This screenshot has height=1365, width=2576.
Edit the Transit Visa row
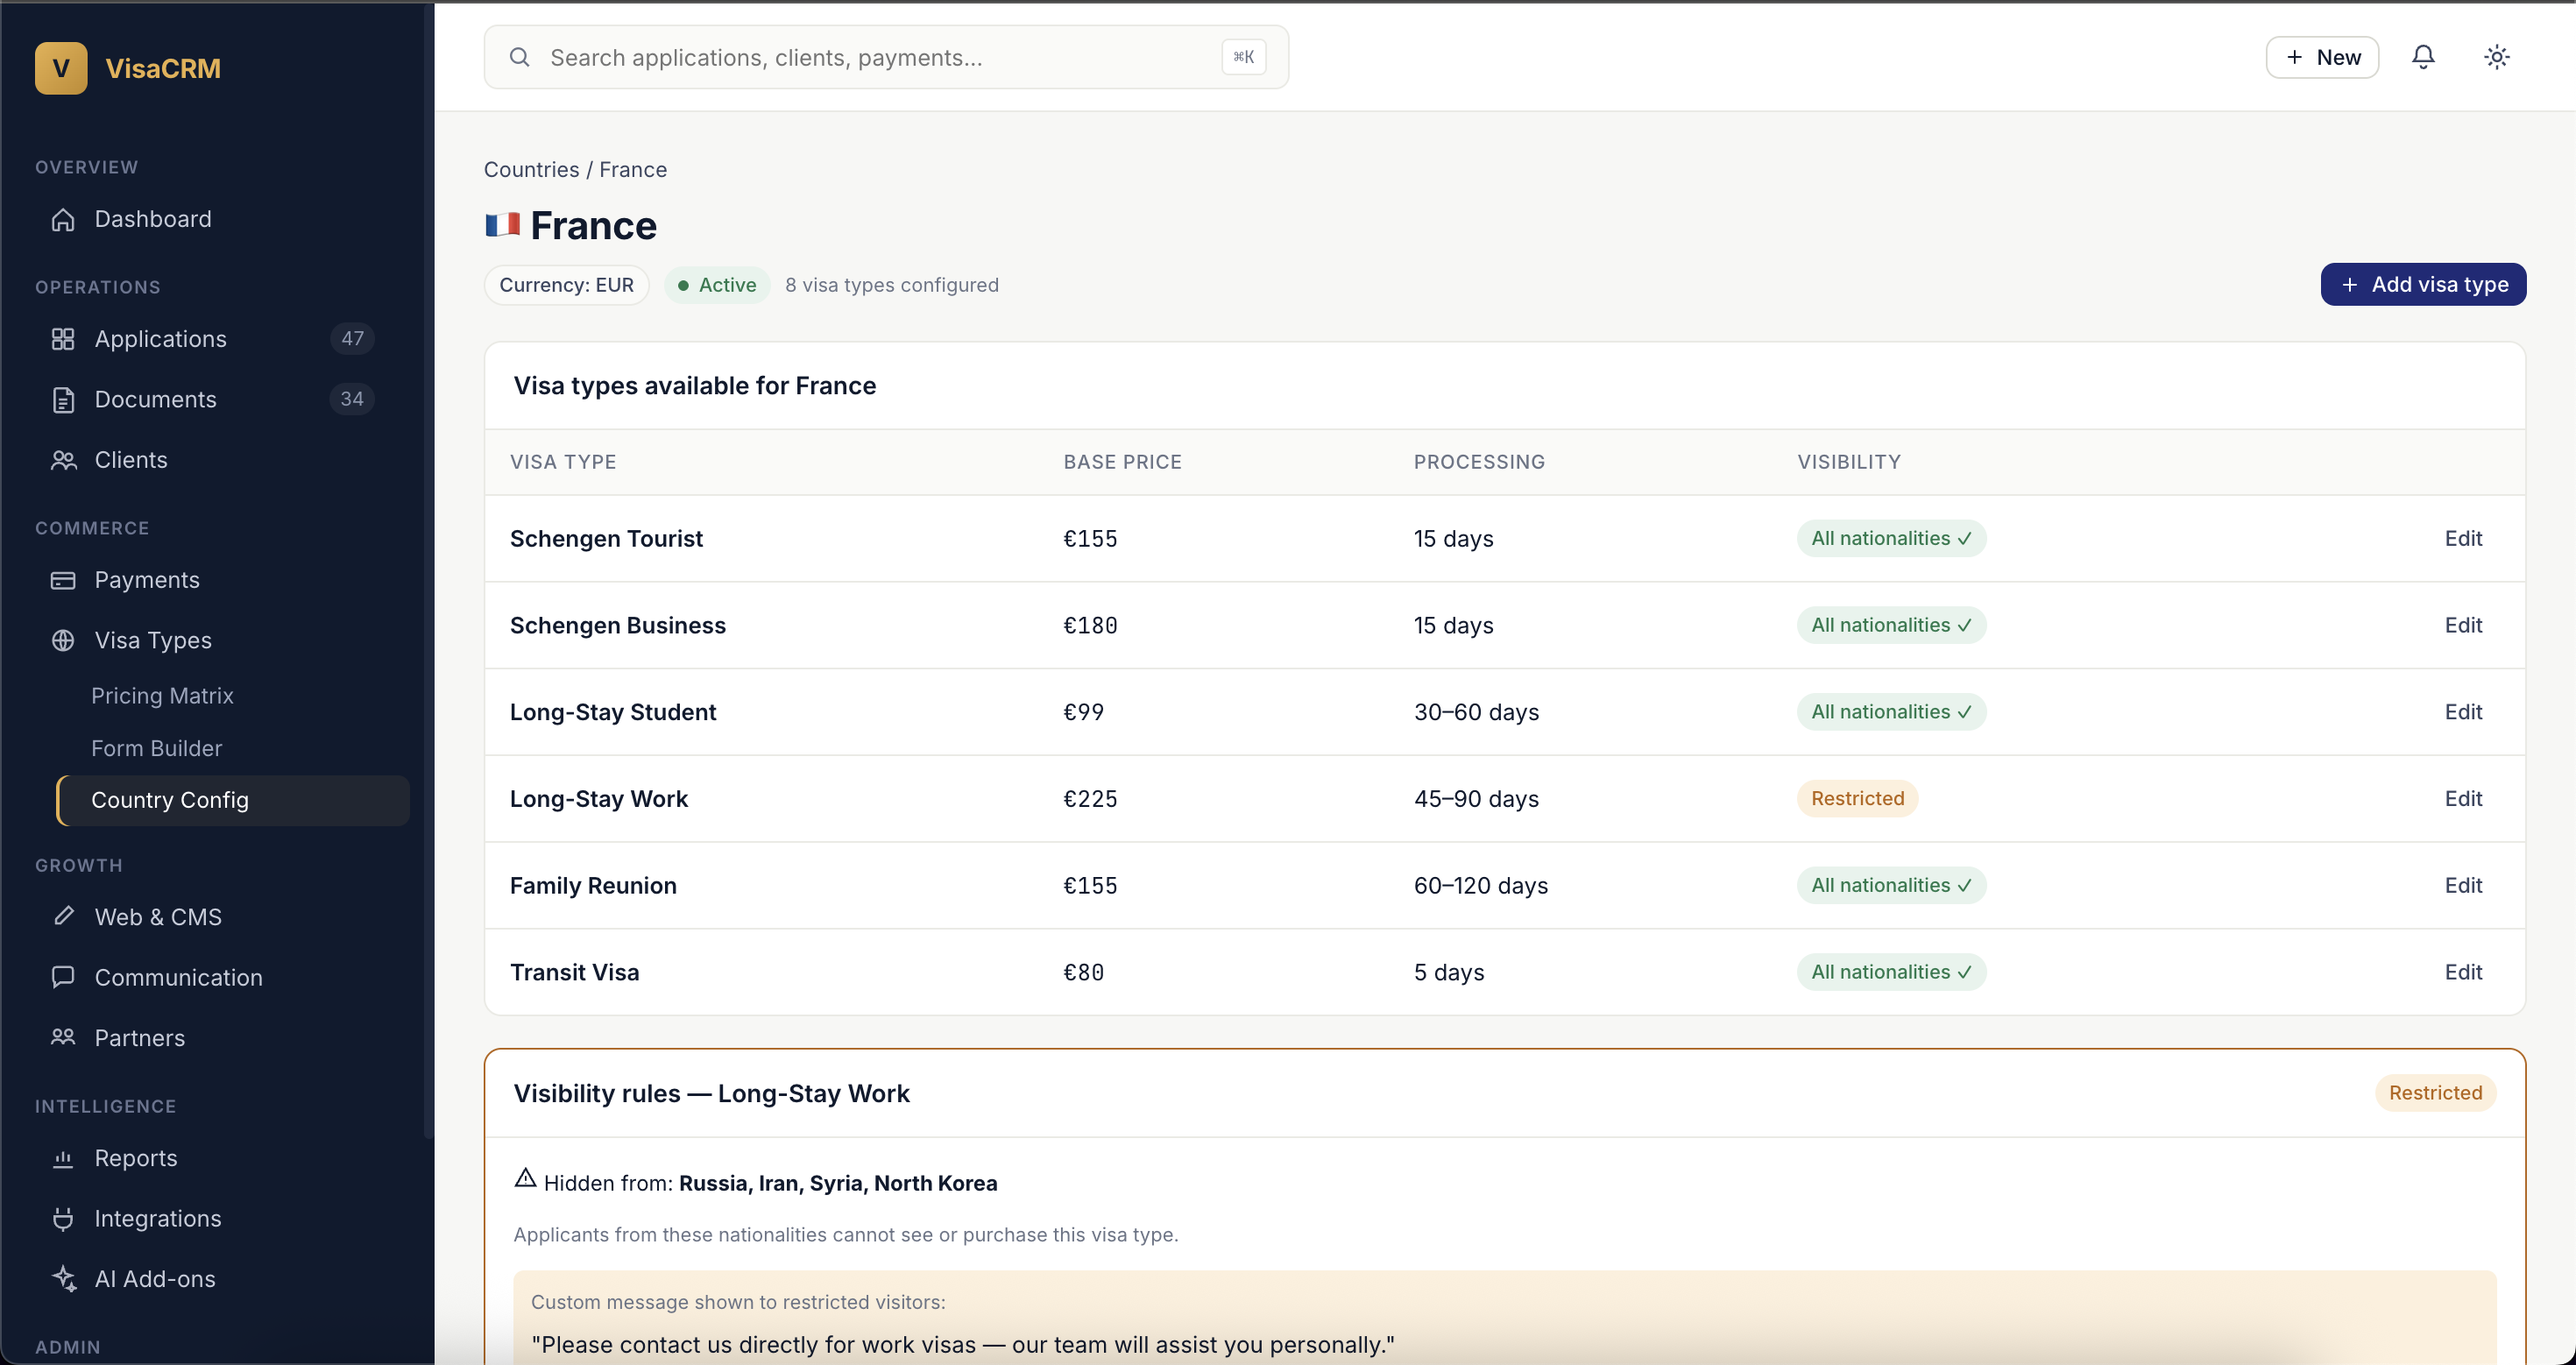[2463, 972]
